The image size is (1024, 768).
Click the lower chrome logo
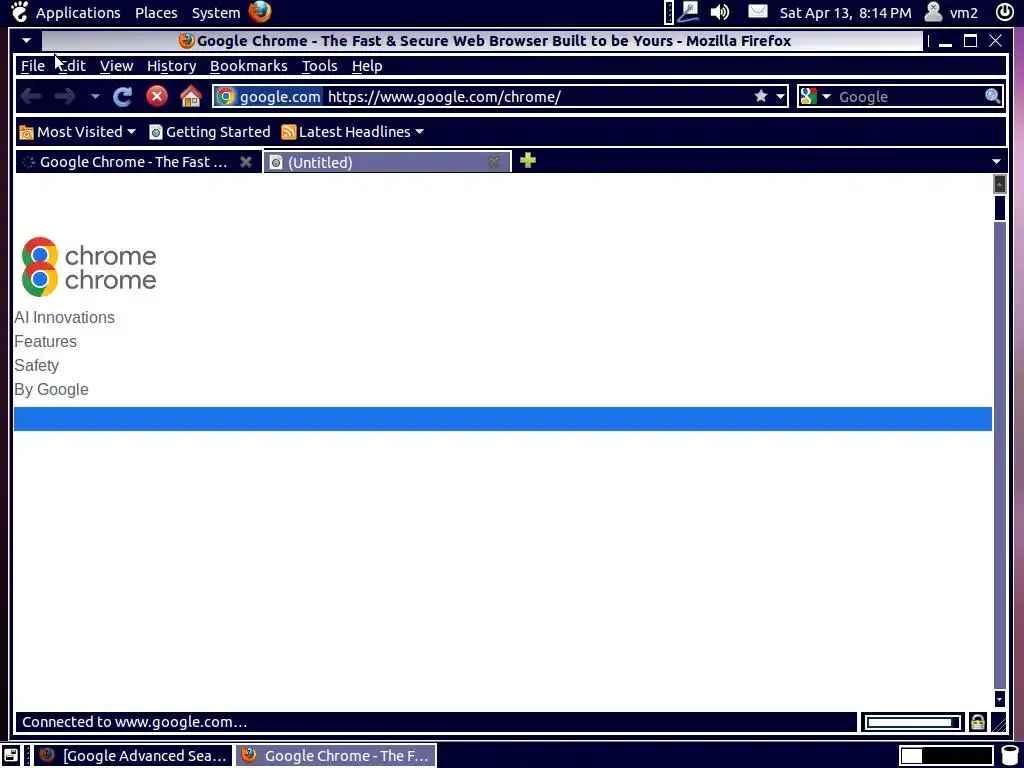[x=89, y=280]
